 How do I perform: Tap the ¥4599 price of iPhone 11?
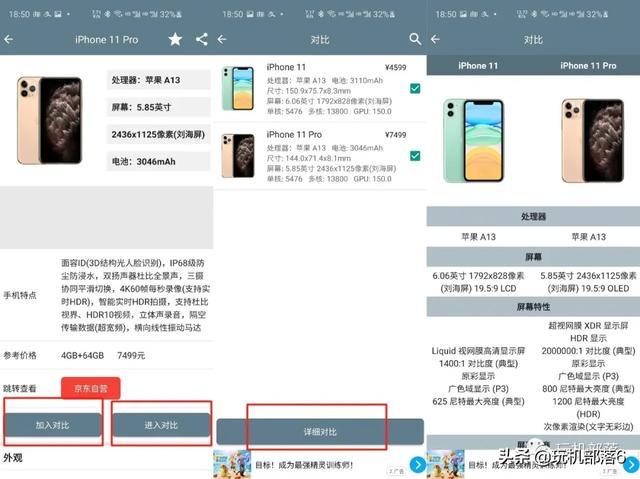[x=395, y=67]
